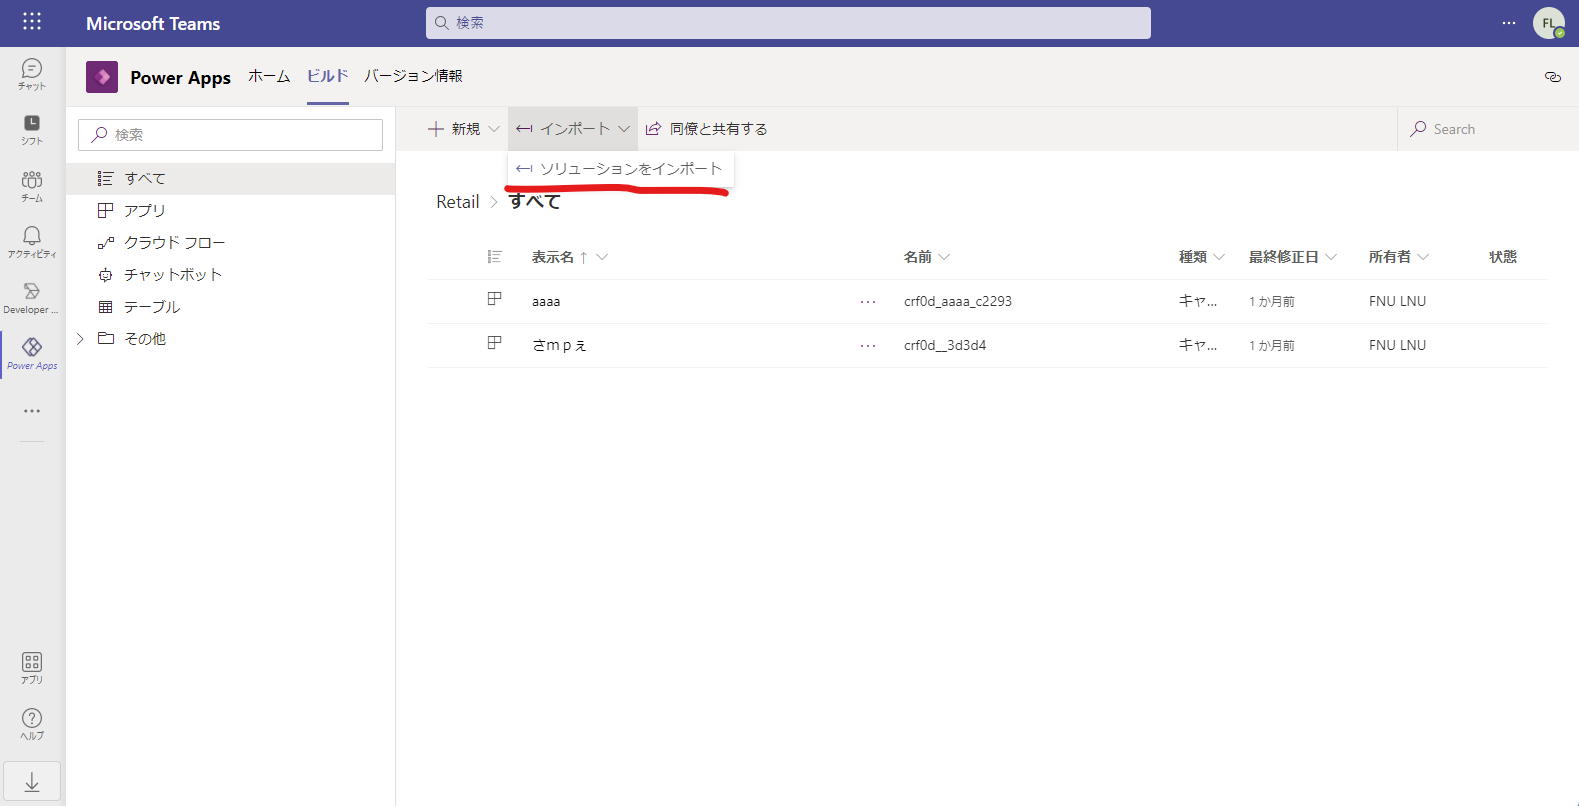Open the さｍｐえ app name
This screenshot has width=1579, height=806.
[559, 345]
